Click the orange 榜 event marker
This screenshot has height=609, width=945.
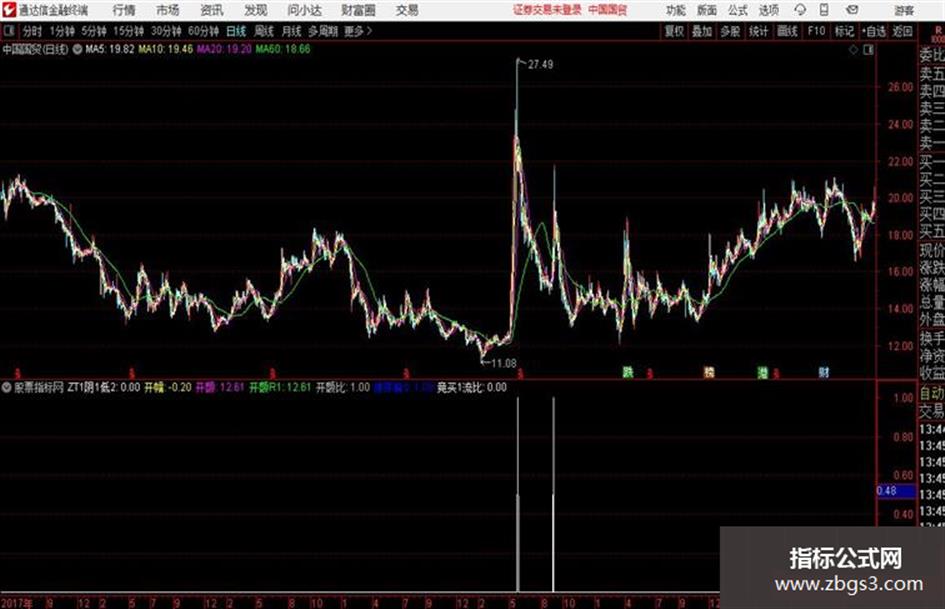[709, 372]
